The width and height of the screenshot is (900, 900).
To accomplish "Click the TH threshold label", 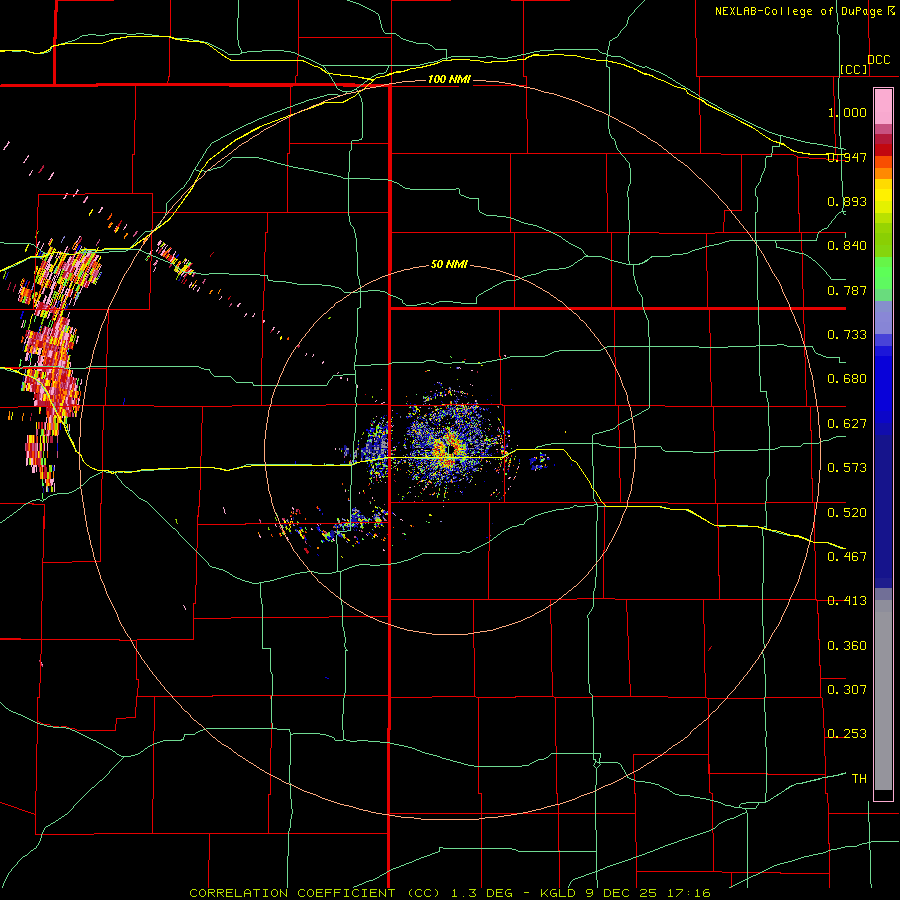I will pyautogui.click(x=859, y=779).
